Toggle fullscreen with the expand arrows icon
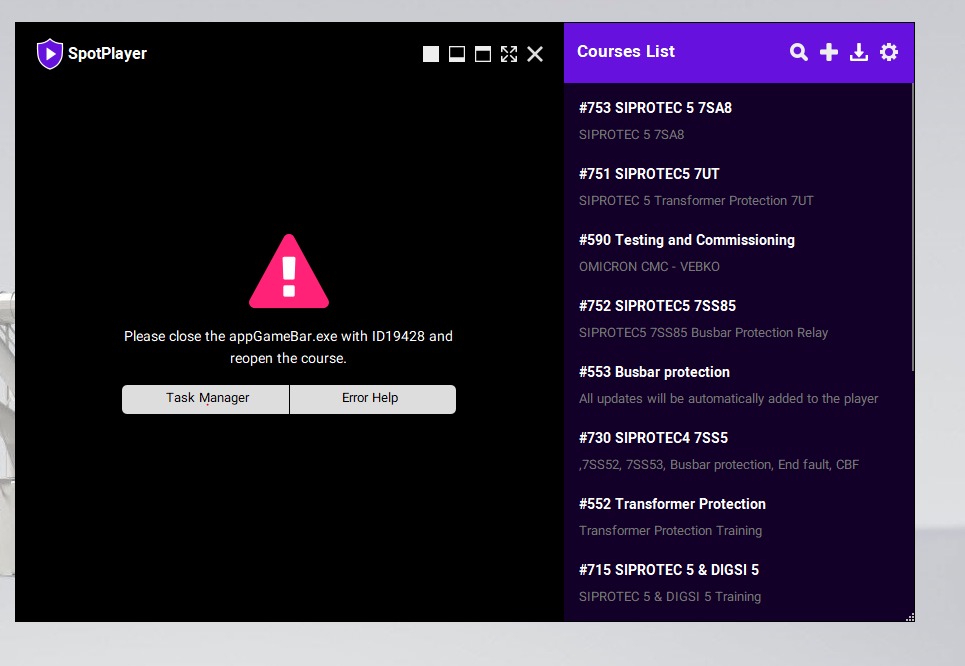The image size is (965, 666). click(x=509, y=54)
